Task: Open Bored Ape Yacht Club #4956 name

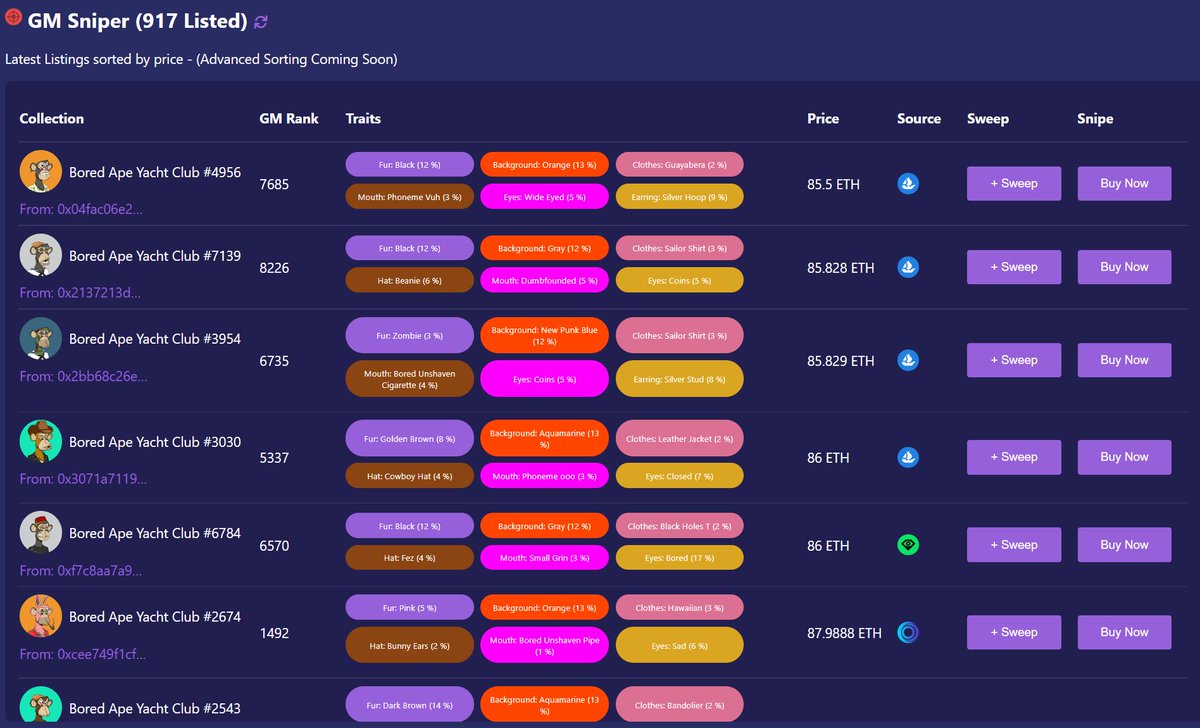Action: [155, 172]
